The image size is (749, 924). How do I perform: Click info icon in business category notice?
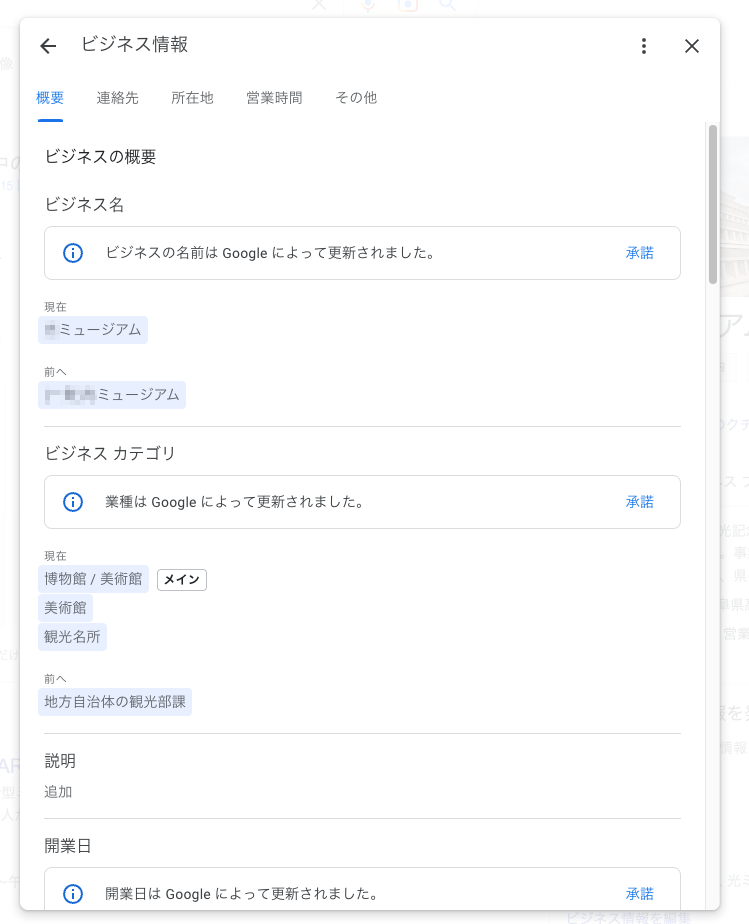click(x=73, y=502)
